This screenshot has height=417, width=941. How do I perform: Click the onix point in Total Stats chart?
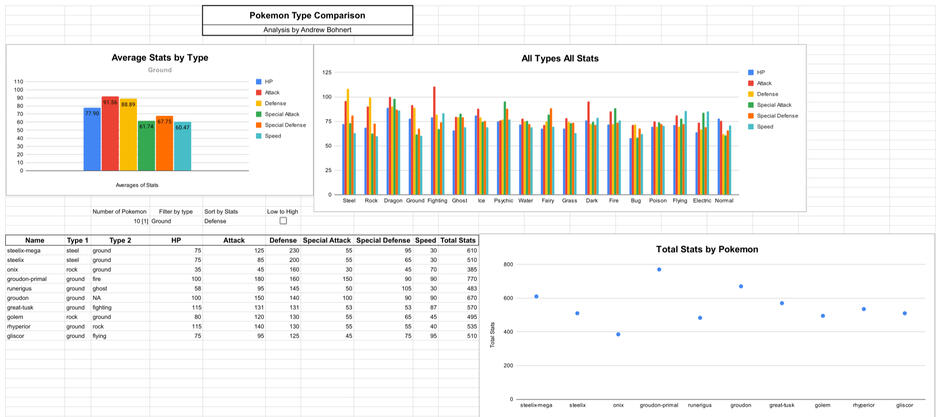618,334
